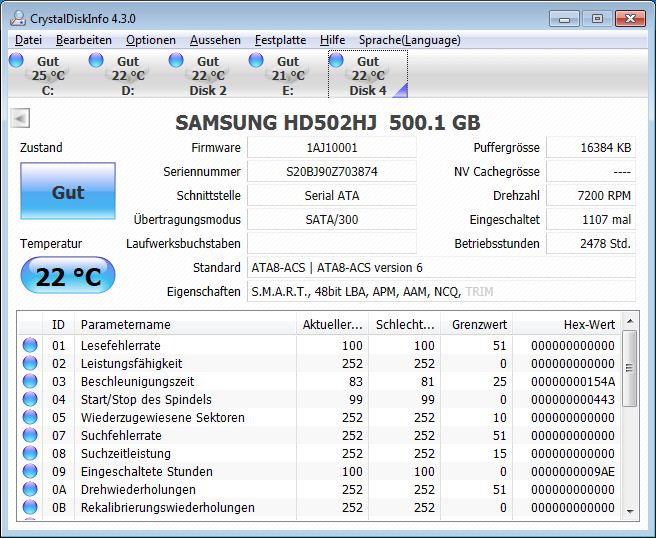
Task: Click the status orb for Rekalibrierungswiederholungen
Action: pos(30,507)
